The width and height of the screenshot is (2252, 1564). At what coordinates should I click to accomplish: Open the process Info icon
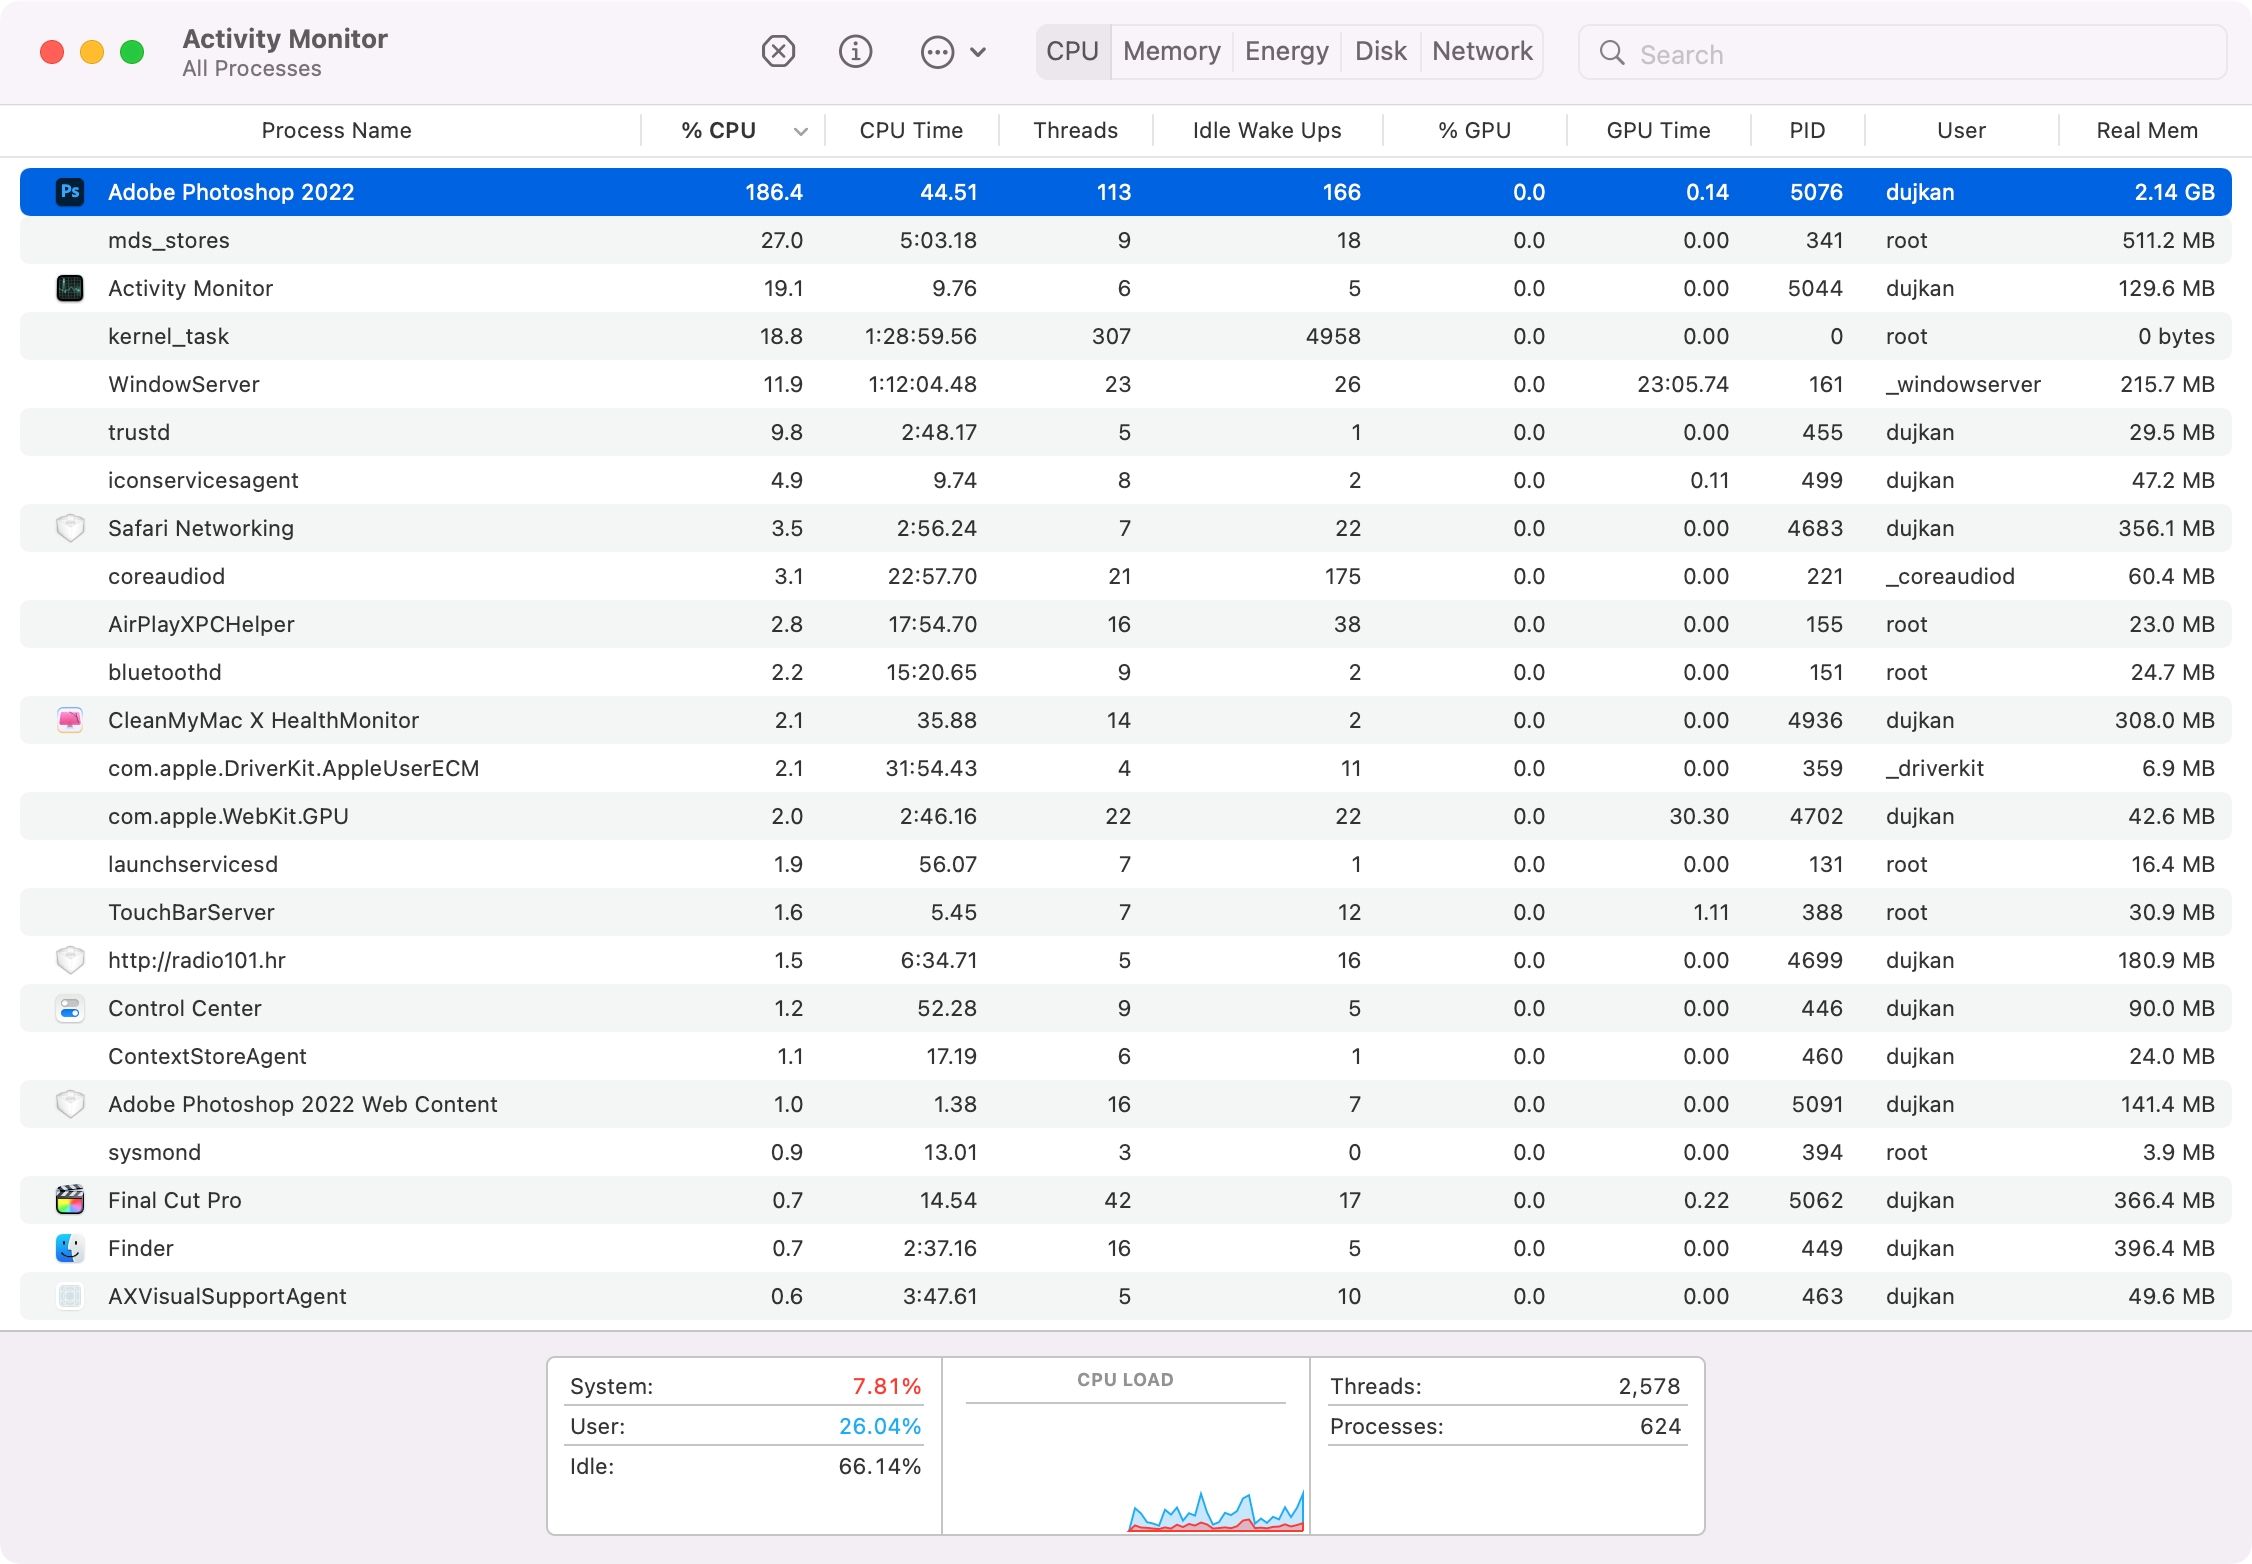pyautogui.click(x=855, y=51)
